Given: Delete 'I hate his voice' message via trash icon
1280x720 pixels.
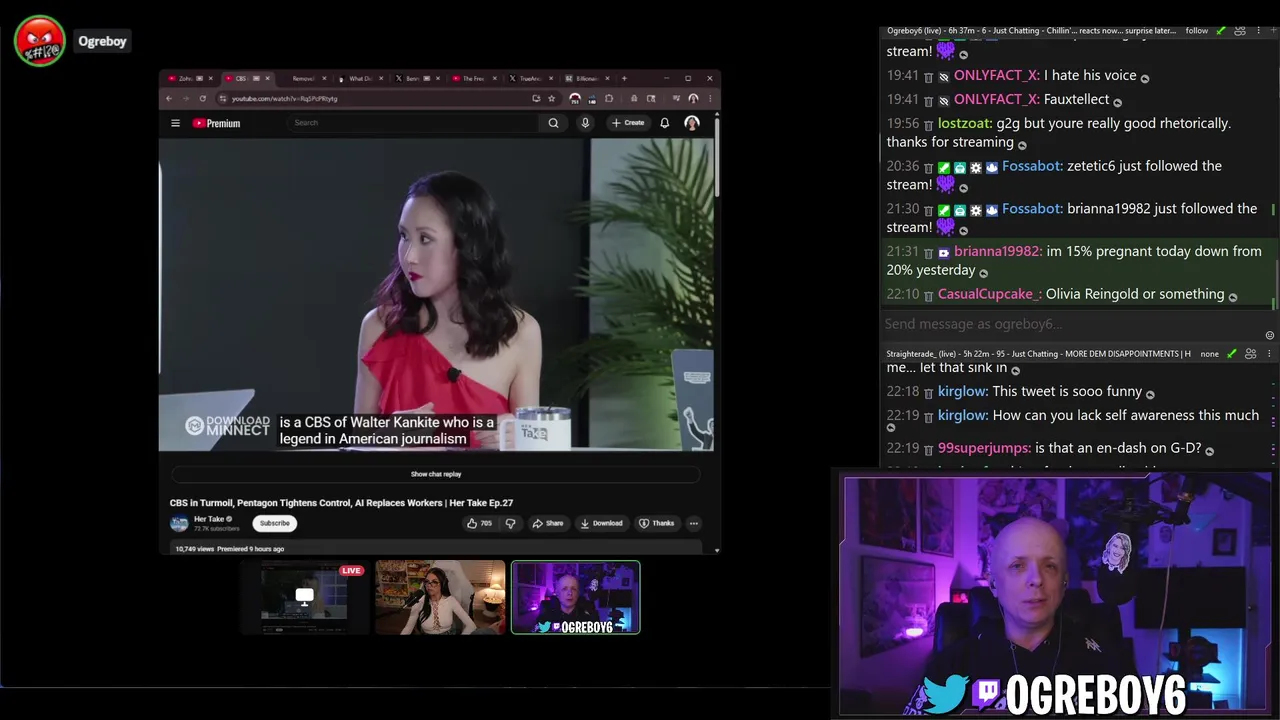Looking at the screenshot, I should tap(928, 76).
